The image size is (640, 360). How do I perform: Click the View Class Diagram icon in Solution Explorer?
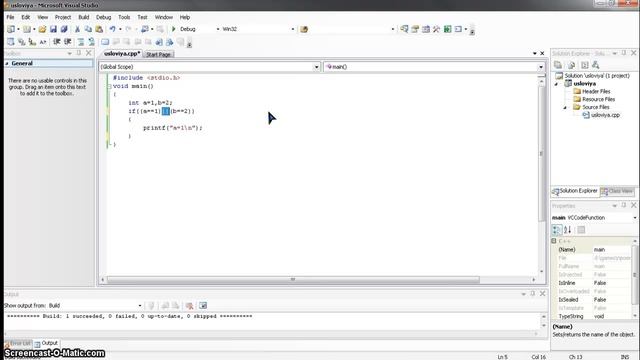coord(596,65)
